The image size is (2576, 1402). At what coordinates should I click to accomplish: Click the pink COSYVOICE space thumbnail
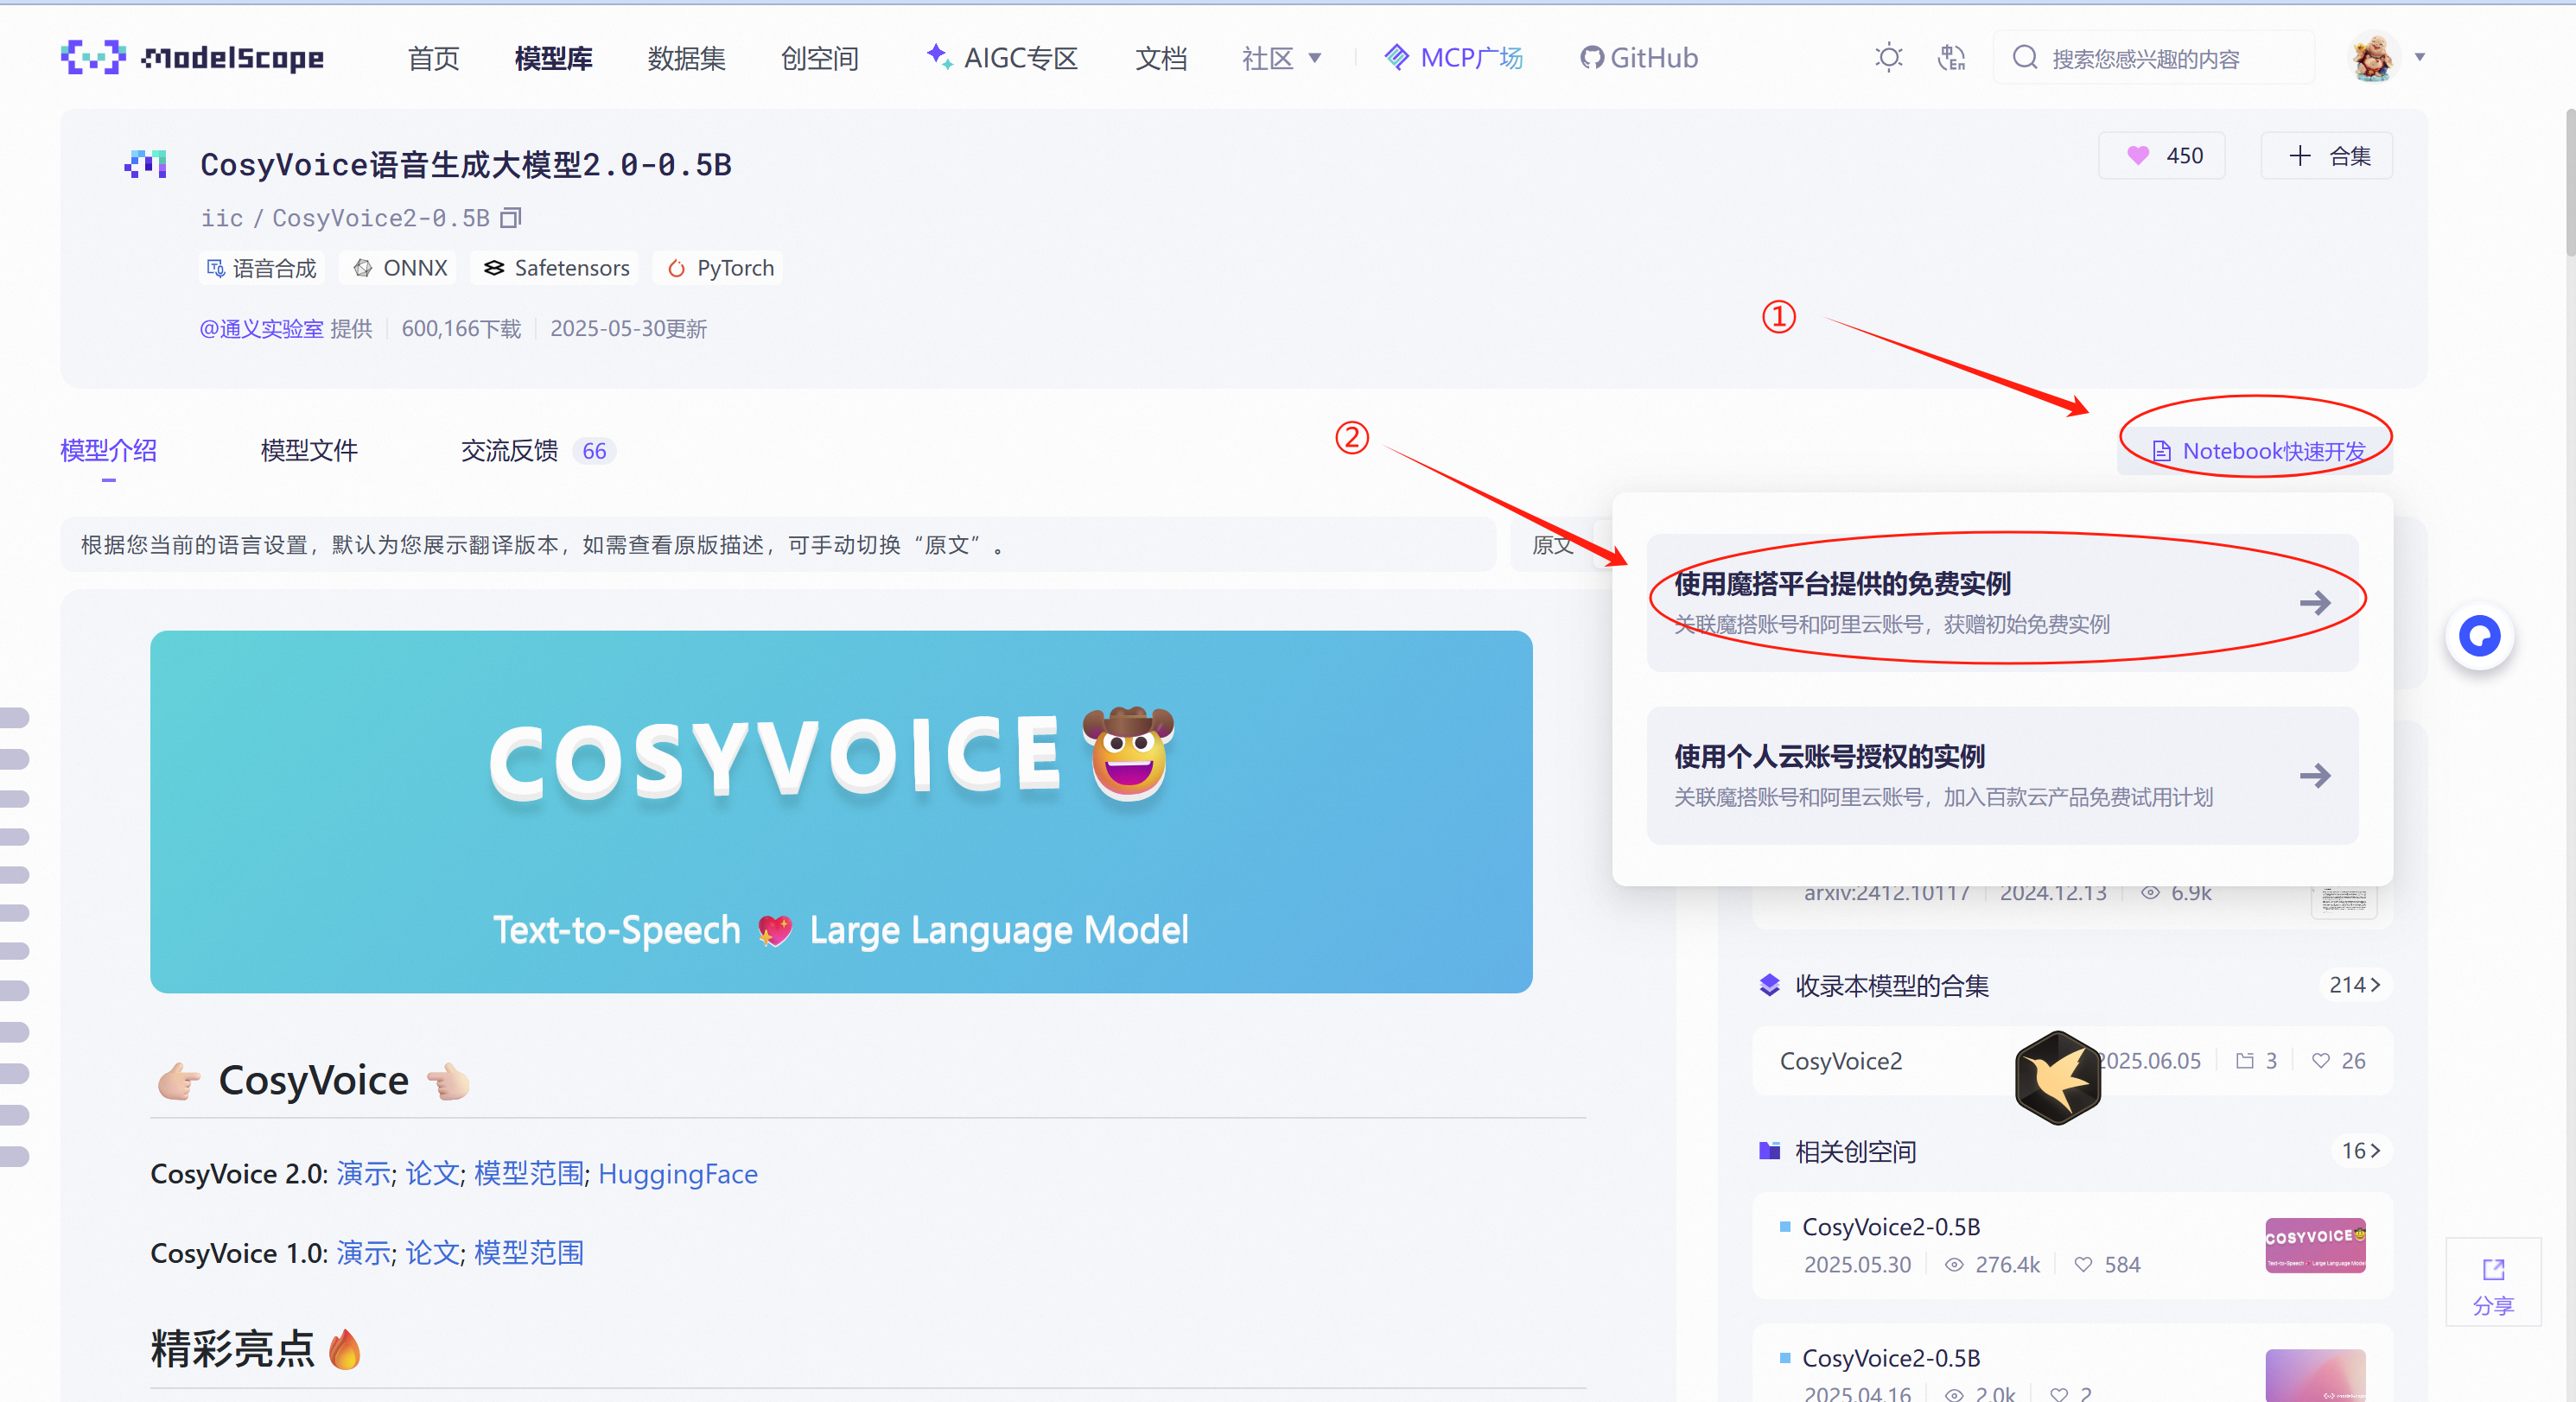(x=2315, y=1245)
